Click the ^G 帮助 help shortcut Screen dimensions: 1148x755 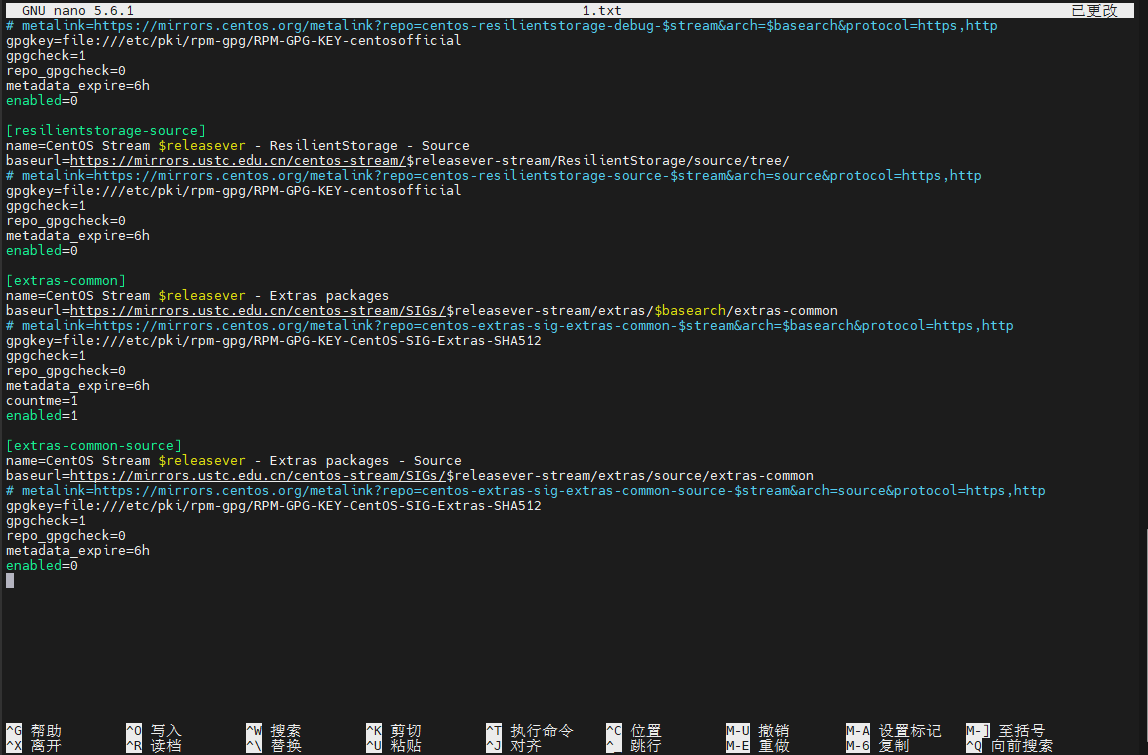34,731
